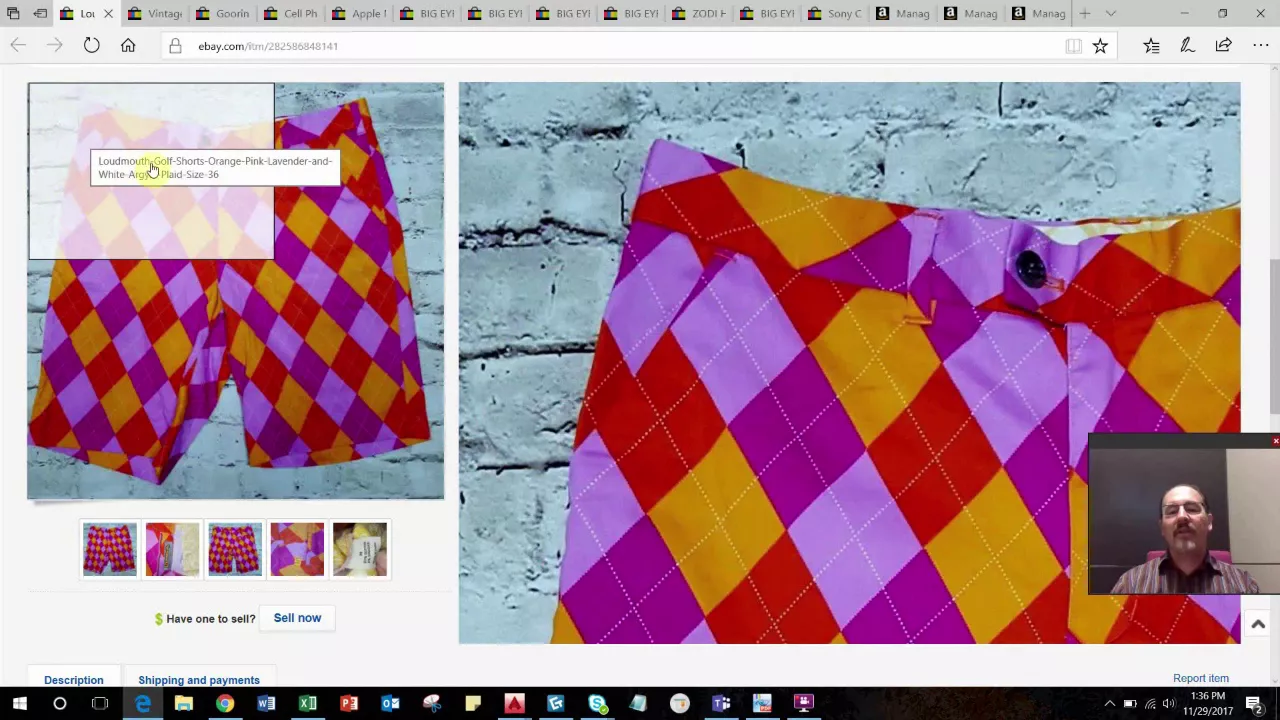Open Shipping and payments tab
This screenshot has width=1280, height=720.
pyautogui.click(x=199, y=680)
